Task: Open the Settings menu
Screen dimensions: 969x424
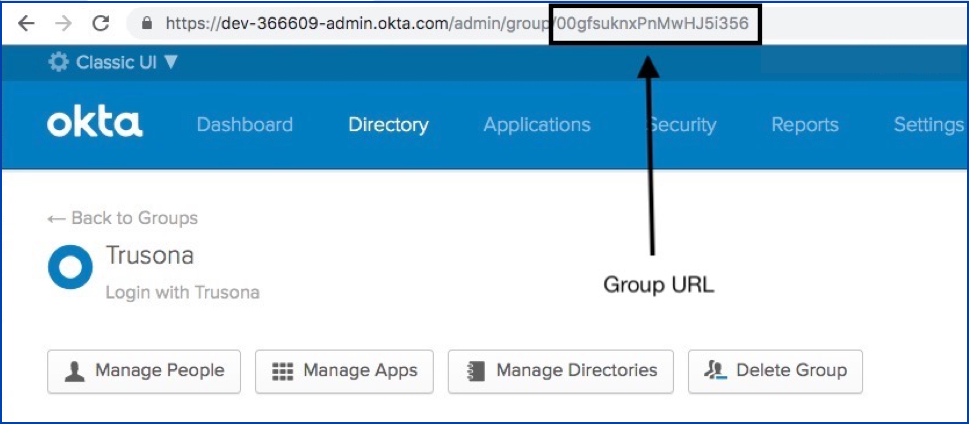Action: tap(929, 125)
